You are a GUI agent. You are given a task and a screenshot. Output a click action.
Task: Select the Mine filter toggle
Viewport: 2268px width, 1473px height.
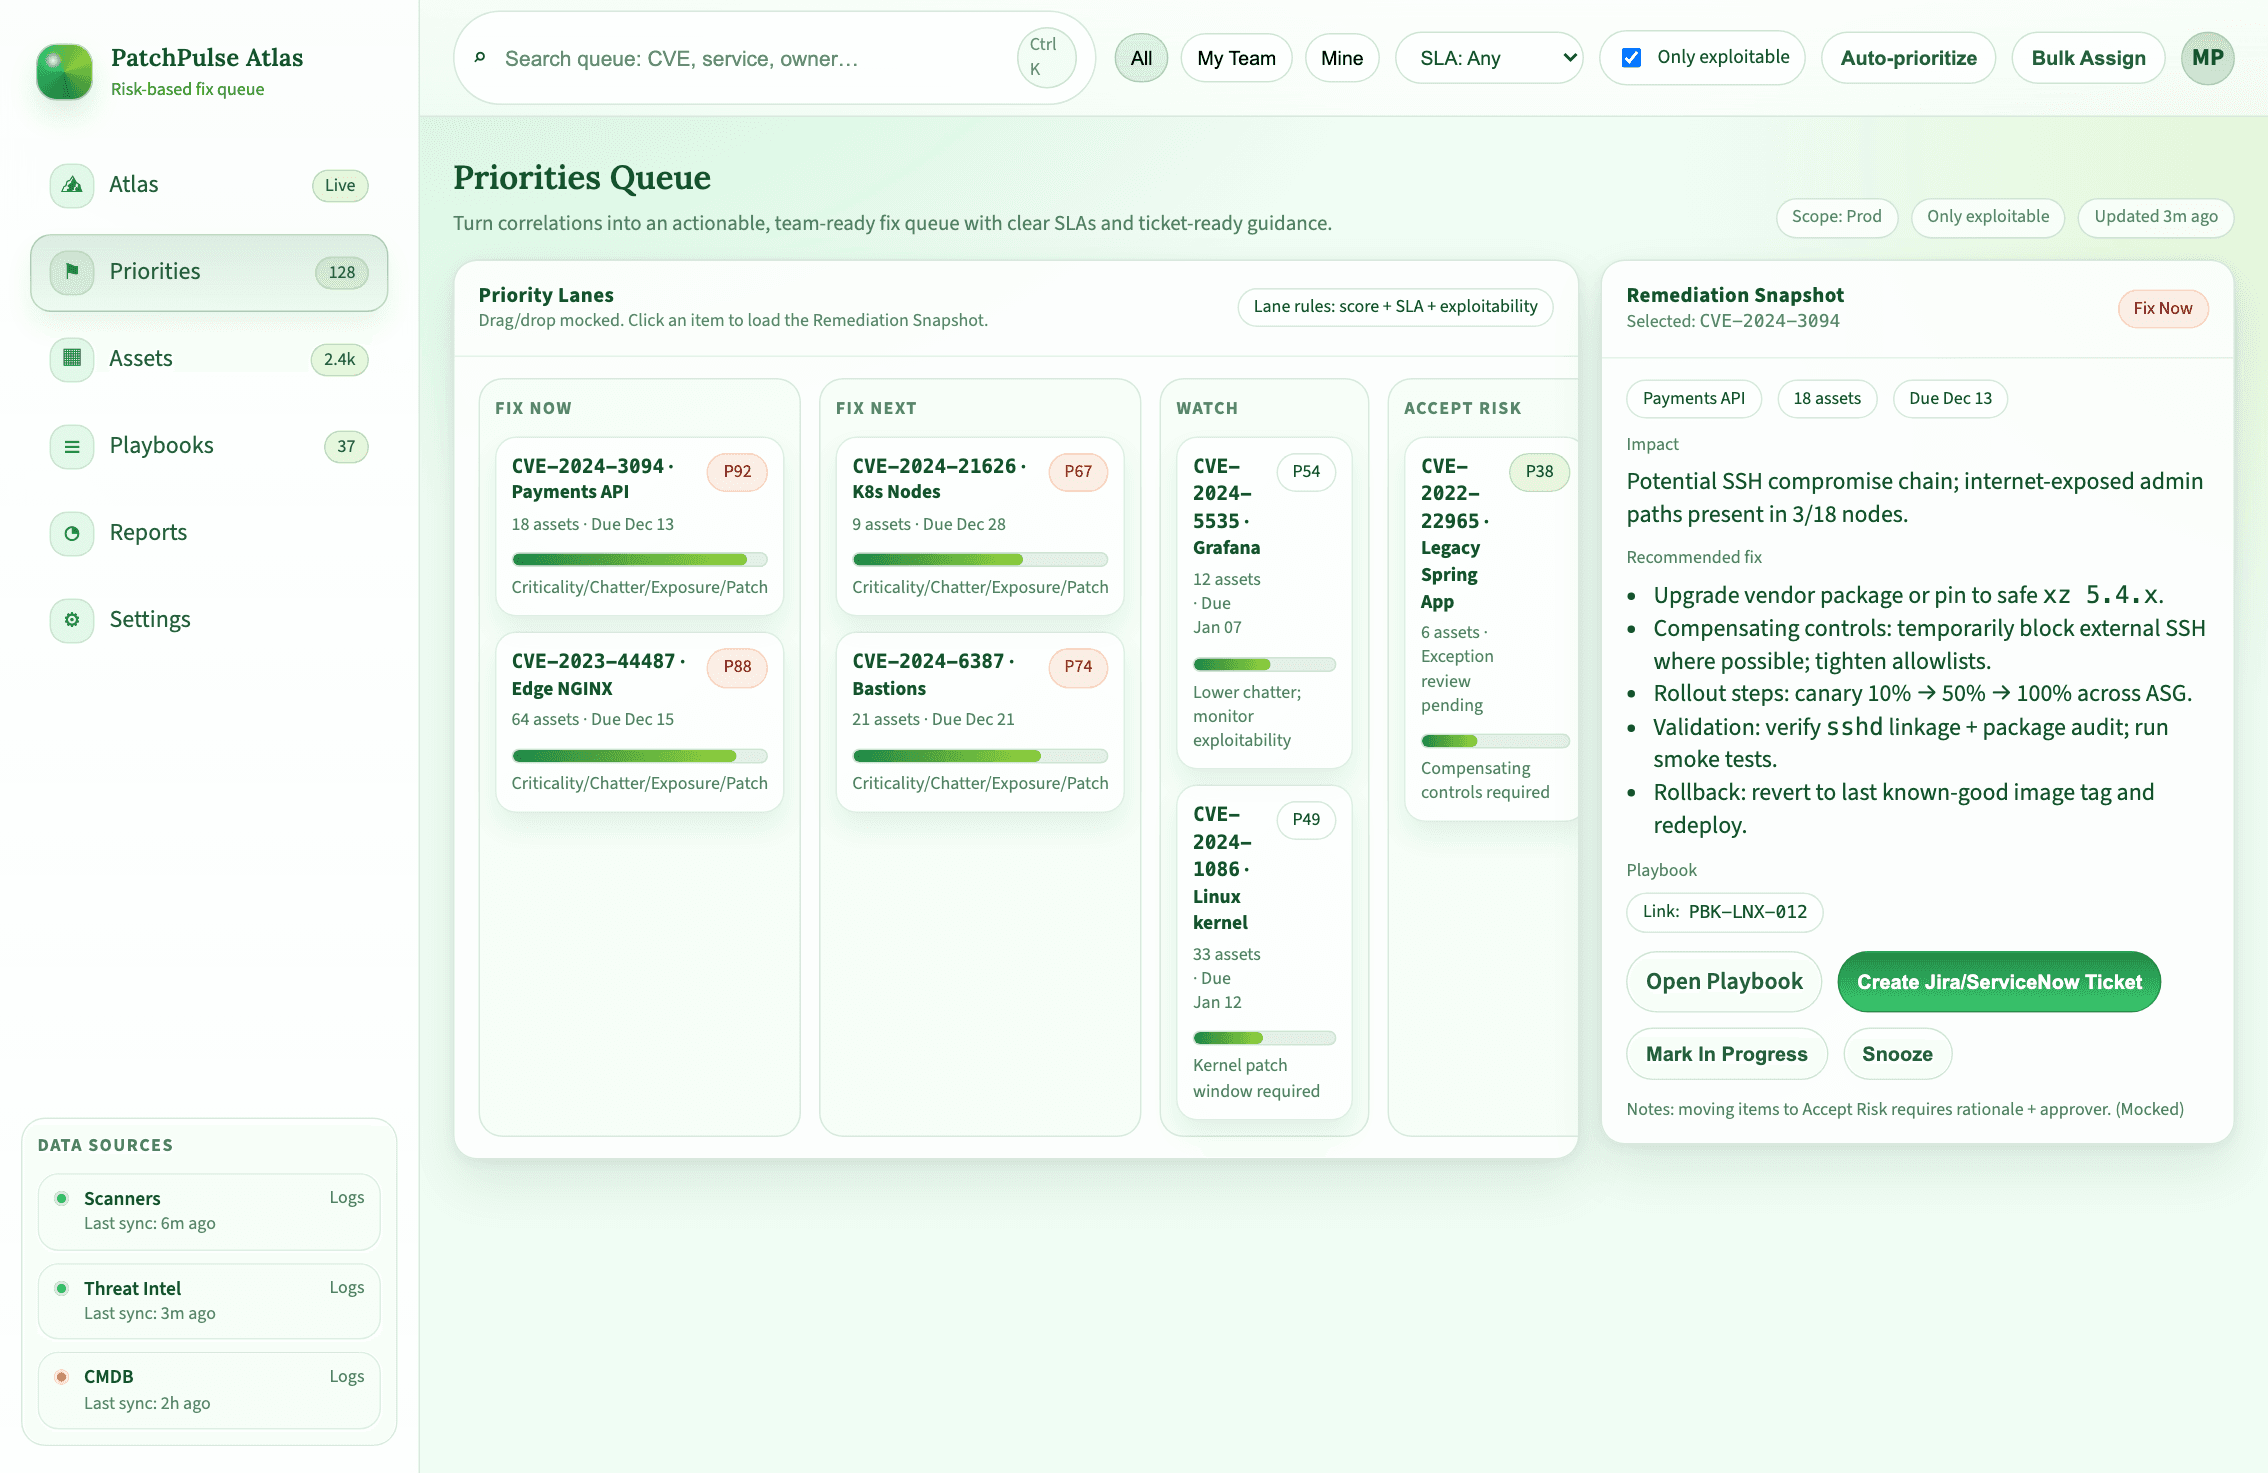pyautogui.click(x=1341, y=58)
